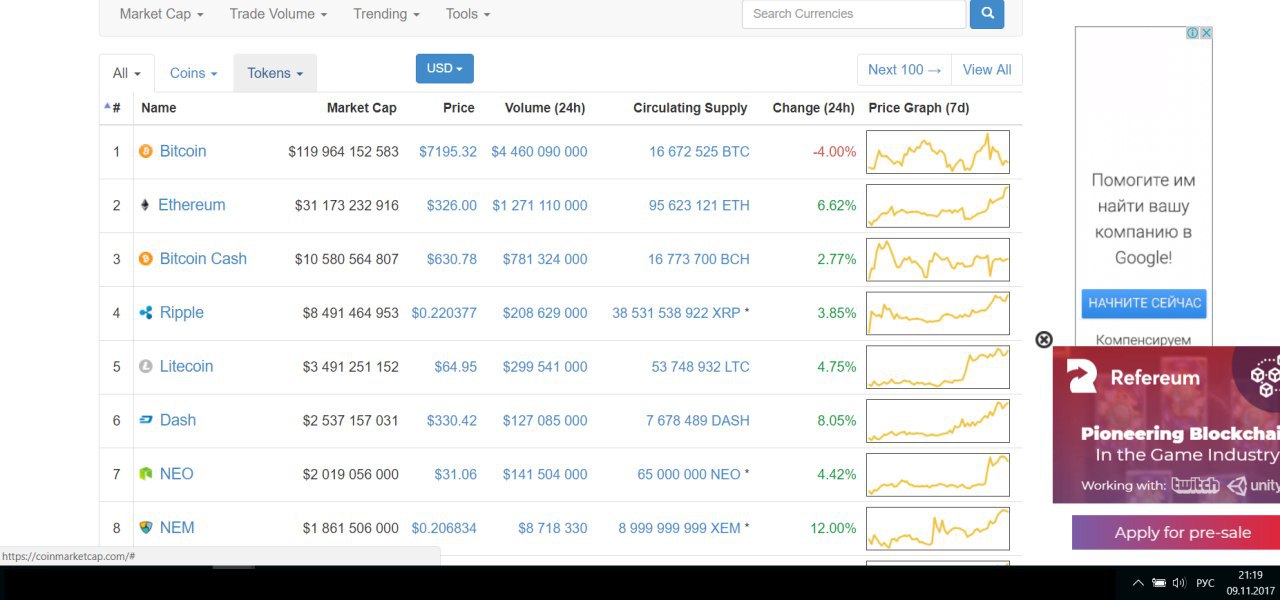Open the NEM name link

(x=178, y=528)
